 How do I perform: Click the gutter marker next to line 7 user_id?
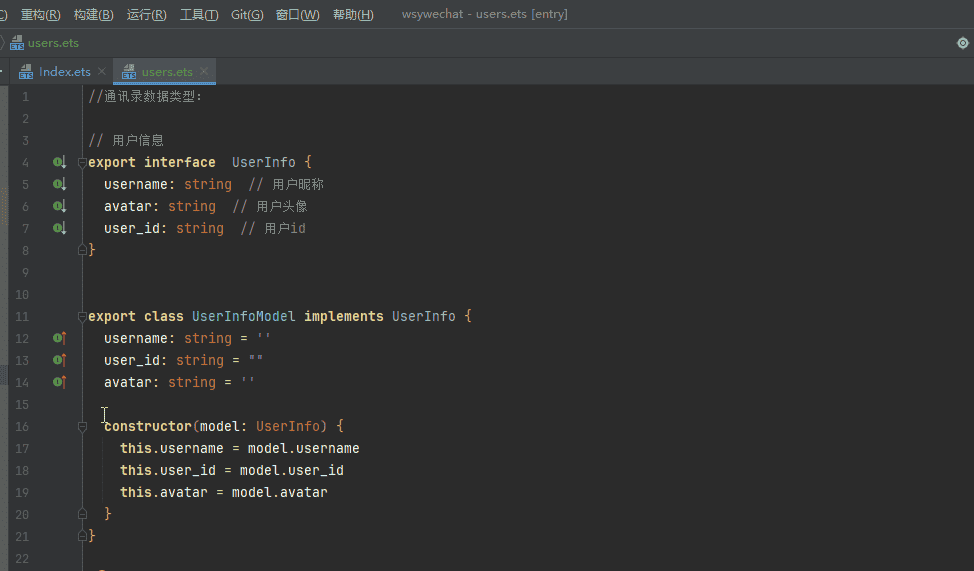click(x=59, y=228)
